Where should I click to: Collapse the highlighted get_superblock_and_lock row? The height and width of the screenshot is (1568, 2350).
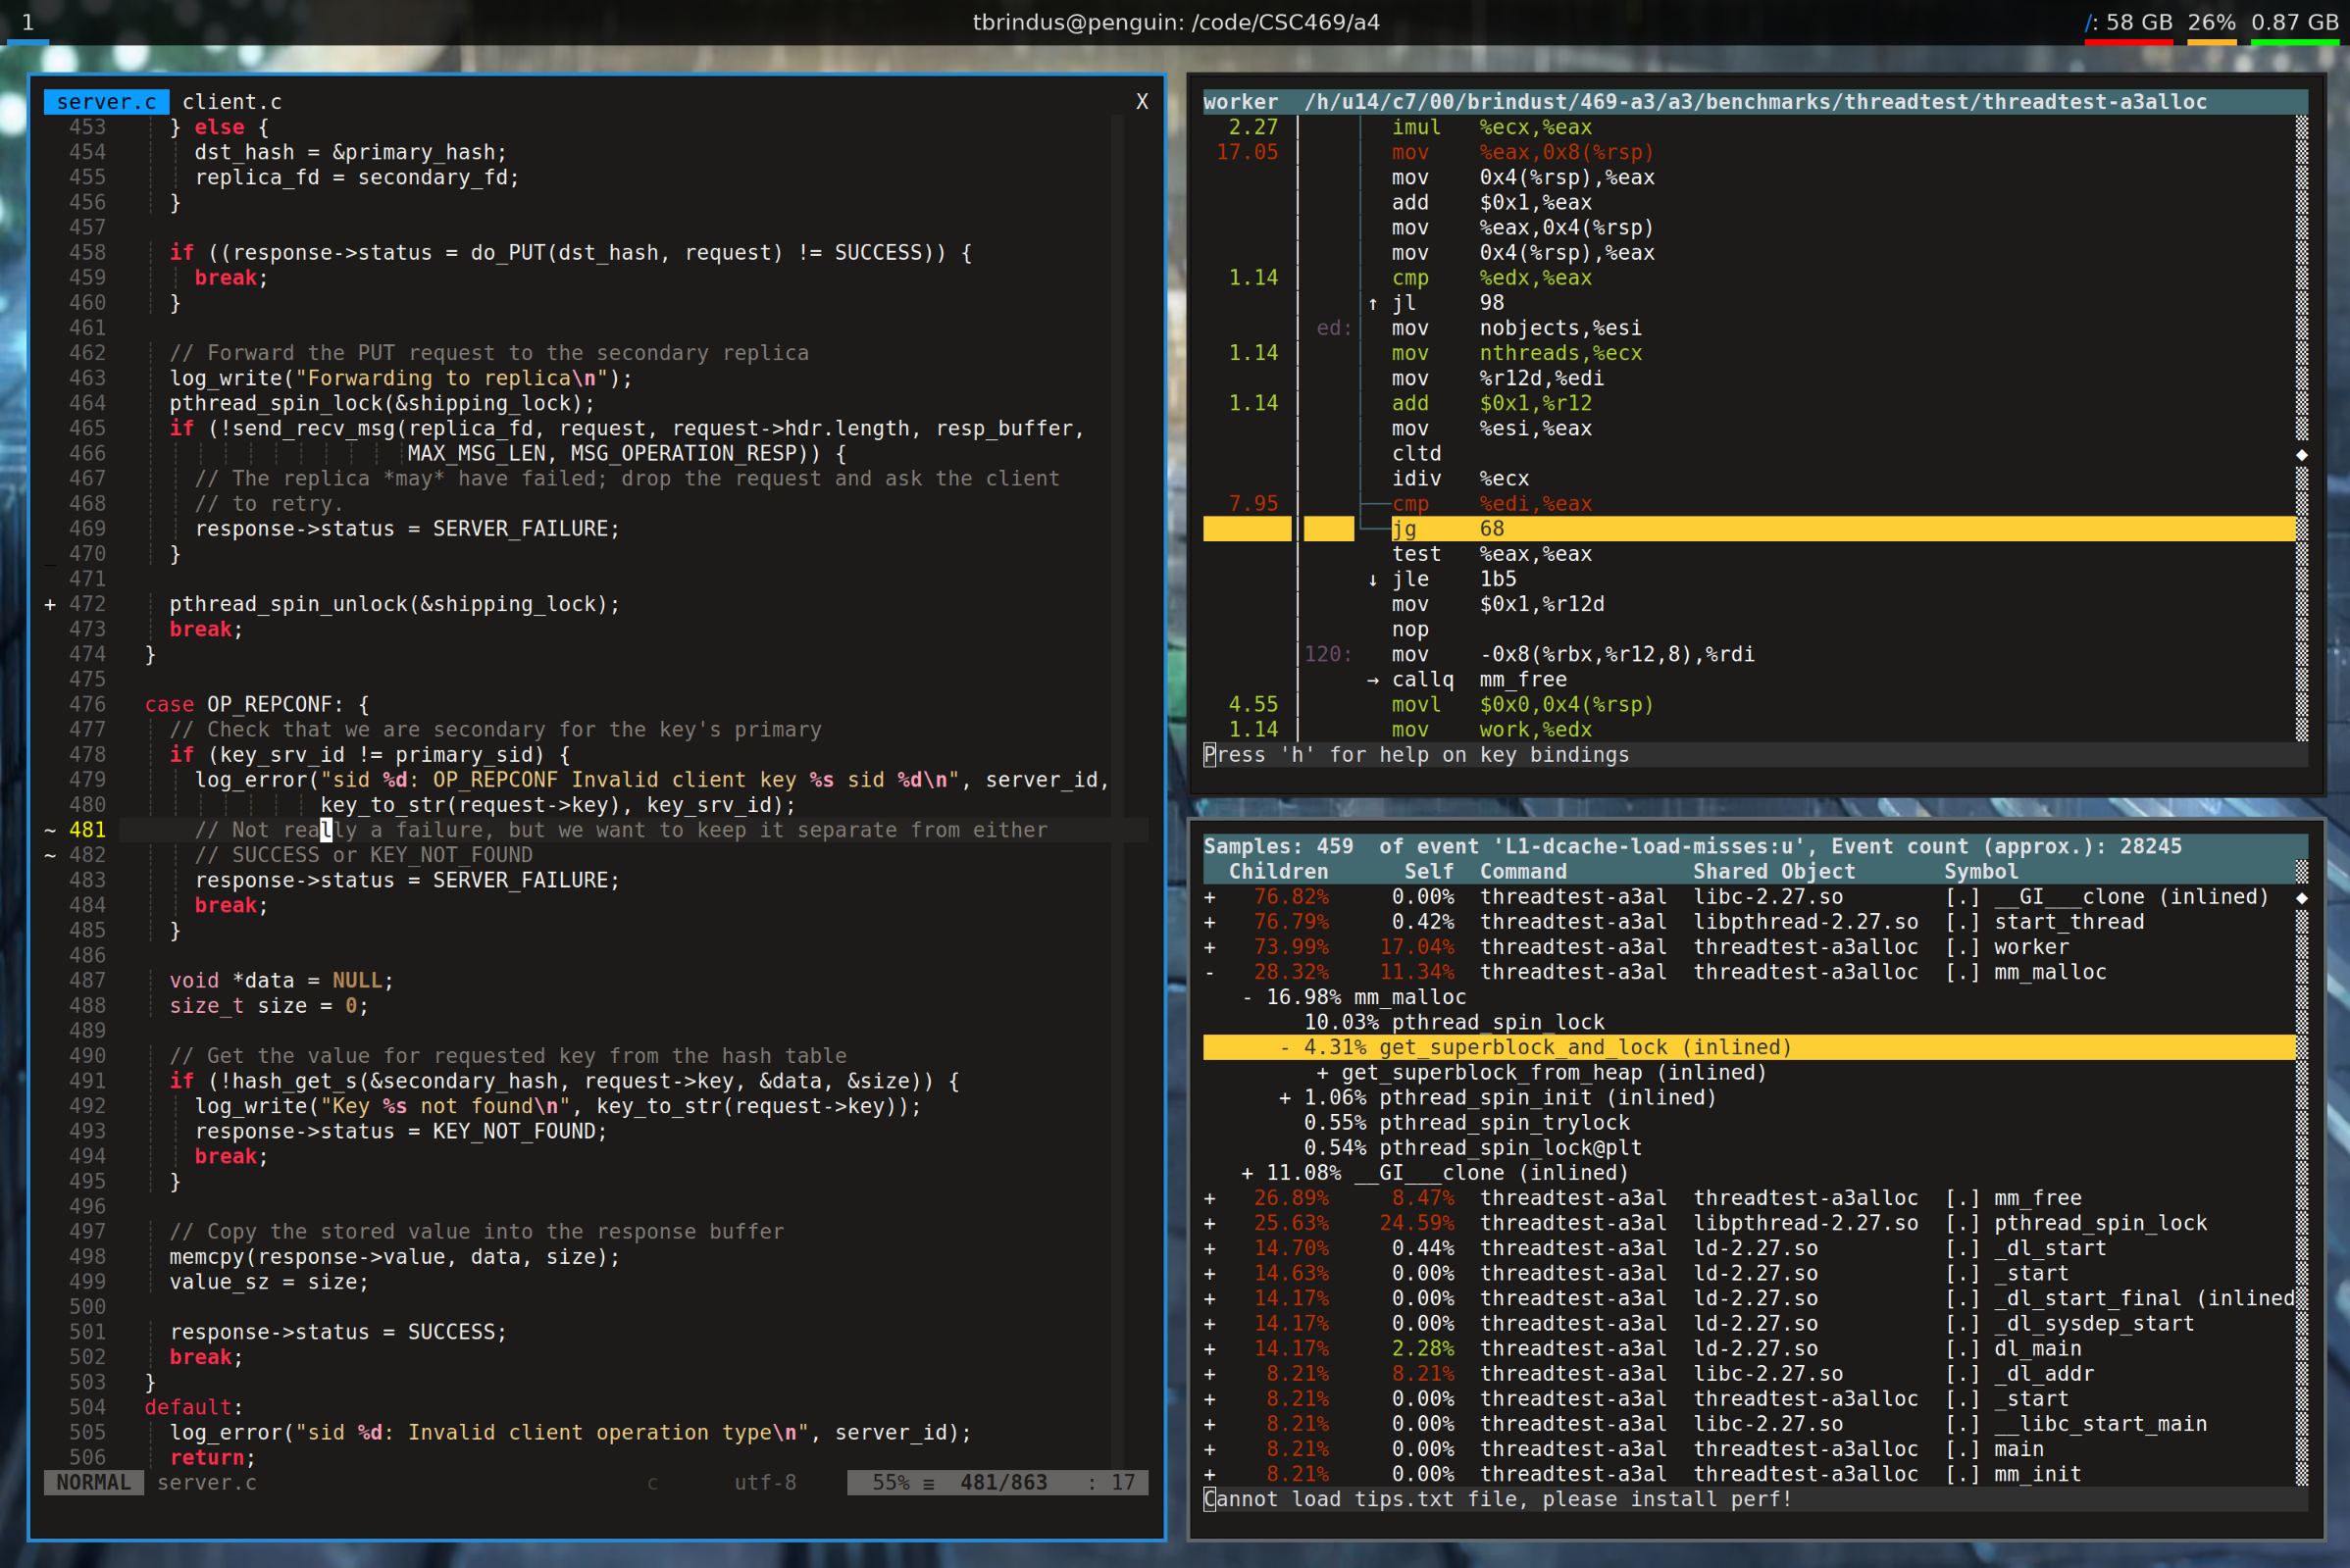coord(1285,1048)
